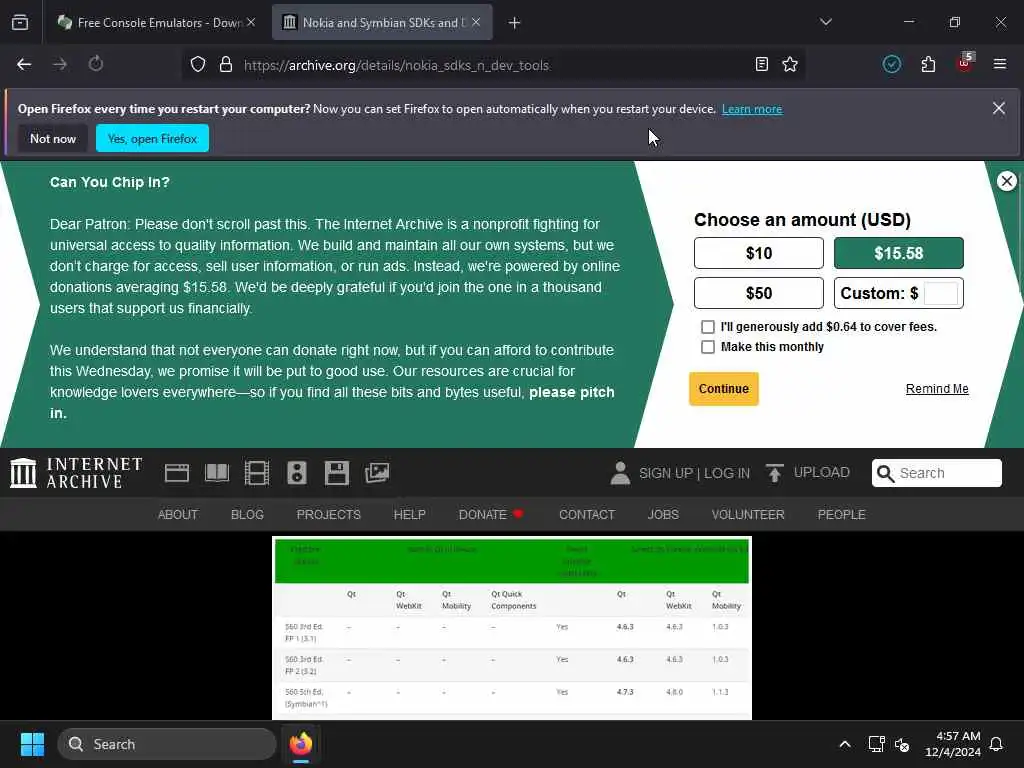Open the notification bell icon
This screenshot has width=1024, height=768.
point(997,744)
